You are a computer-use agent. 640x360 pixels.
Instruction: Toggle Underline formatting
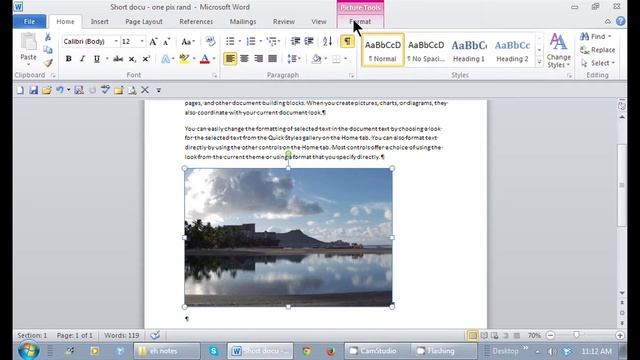pos(96,59)
